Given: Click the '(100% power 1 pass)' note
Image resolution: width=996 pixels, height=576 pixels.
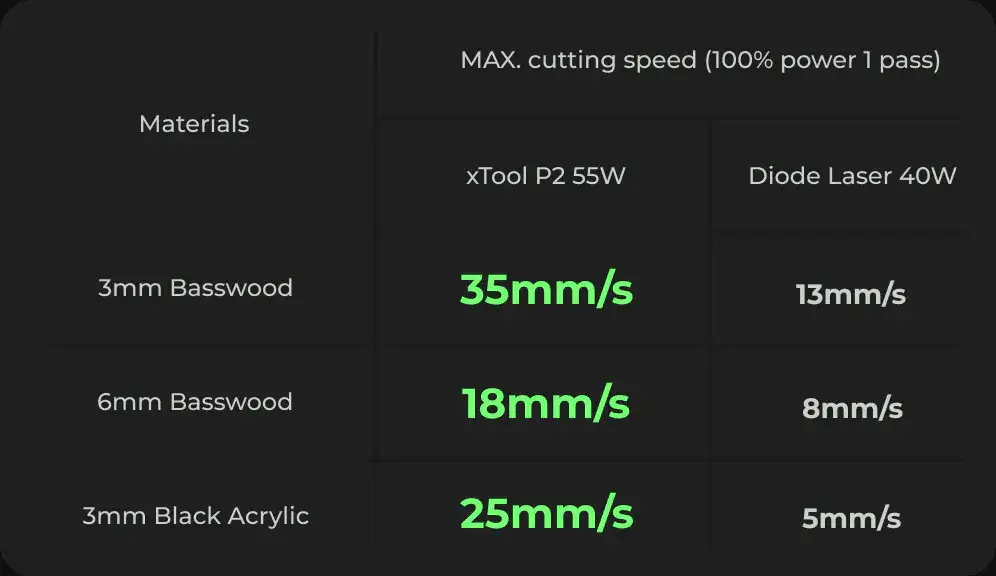Looking at the screenshot, I should 823,60.
